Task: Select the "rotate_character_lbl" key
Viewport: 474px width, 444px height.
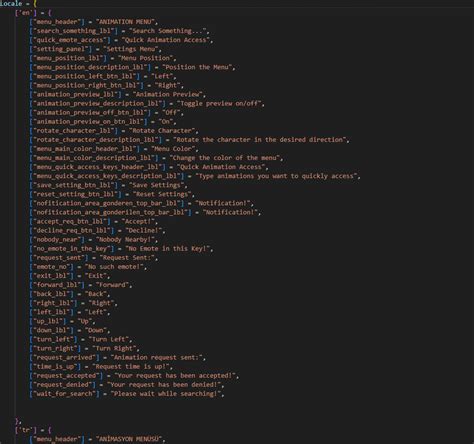Action: 75,131
